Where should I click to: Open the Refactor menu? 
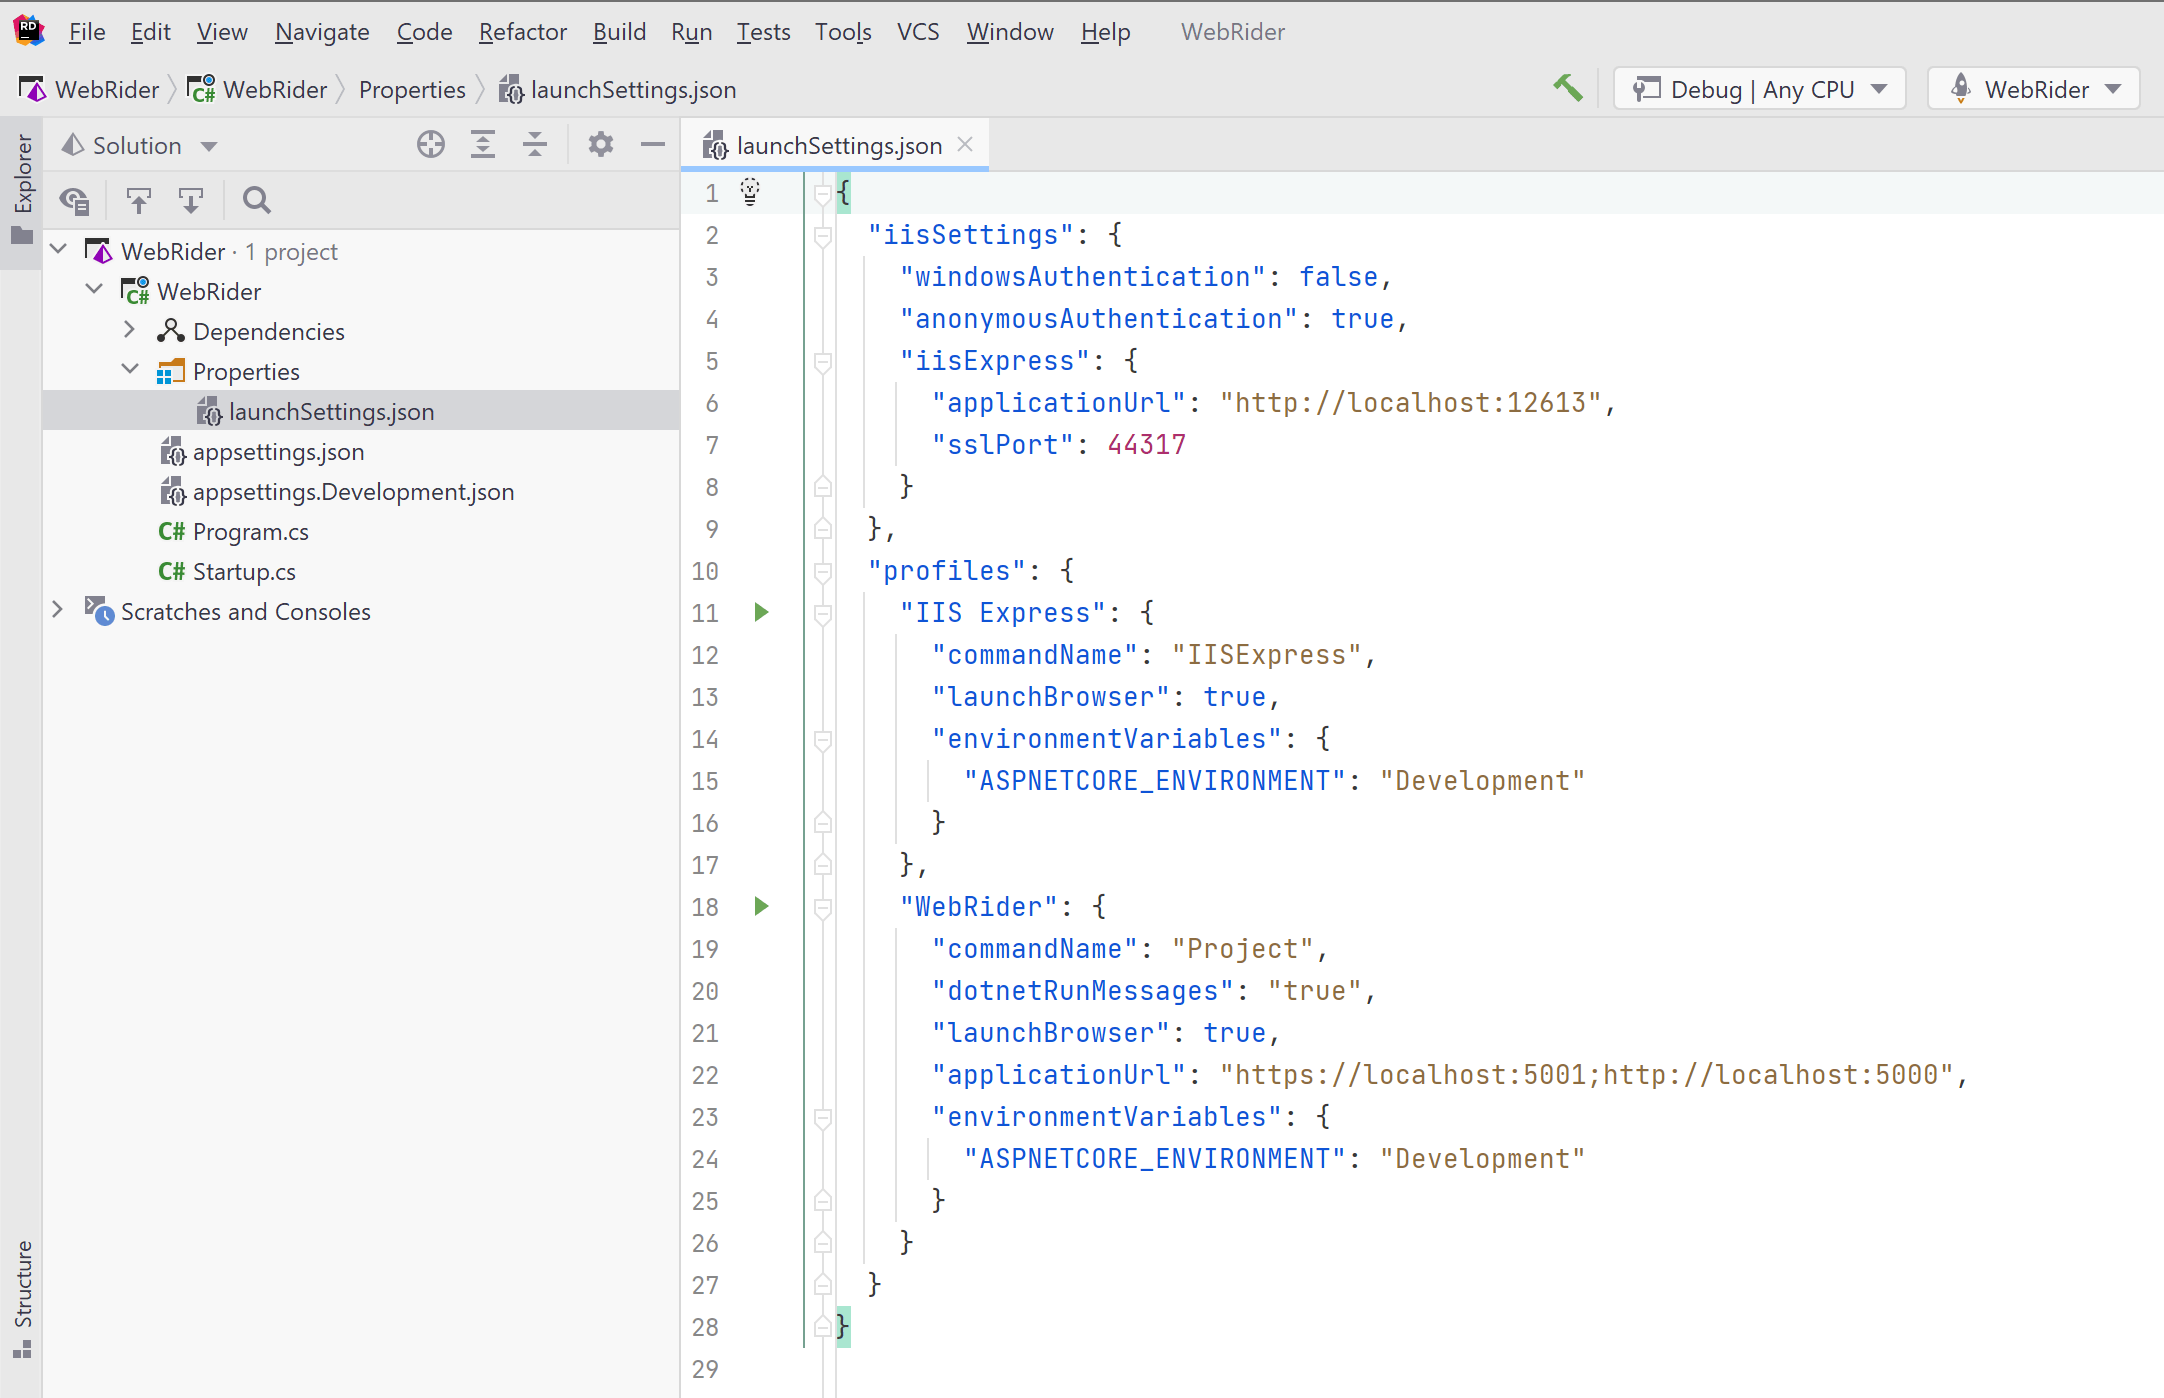click(522, 31)
